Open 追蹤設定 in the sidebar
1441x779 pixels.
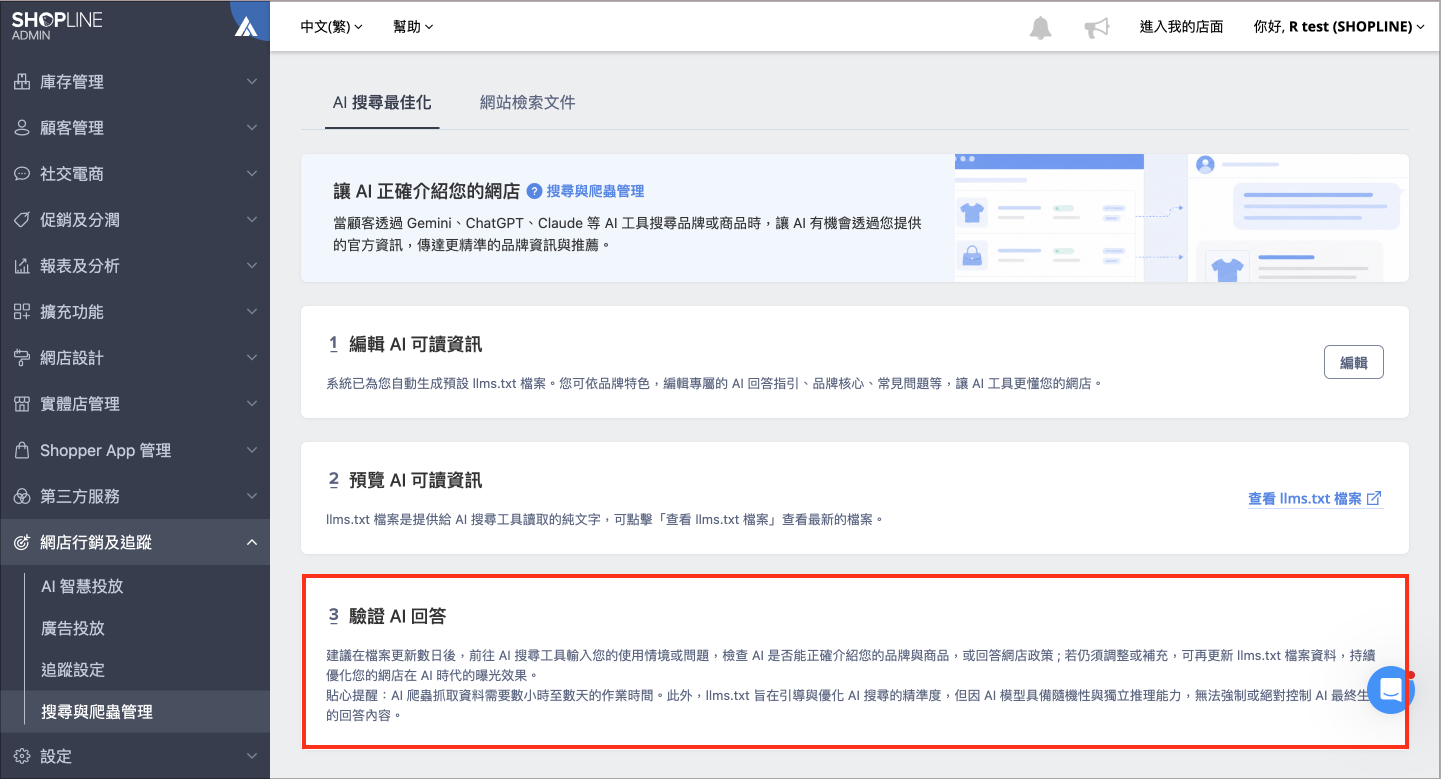coord(73,670)
